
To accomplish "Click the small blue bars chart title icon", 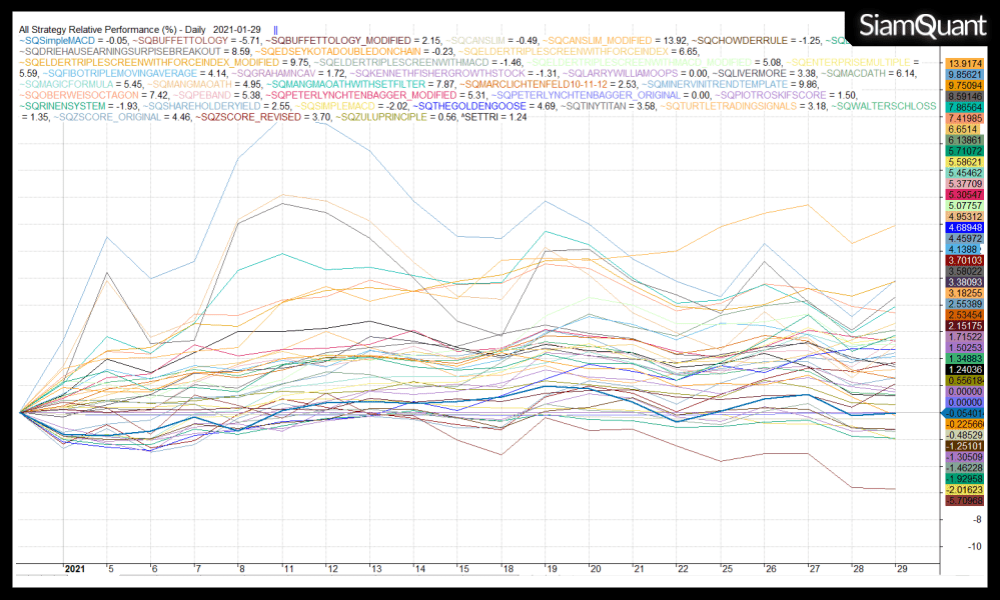I will pos(275,31).
